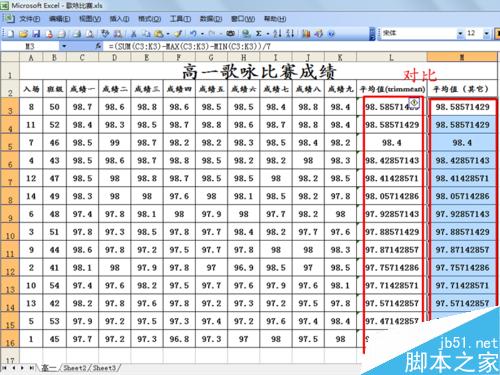Select the 高一 sheet tab

click(x=49, y=368)
